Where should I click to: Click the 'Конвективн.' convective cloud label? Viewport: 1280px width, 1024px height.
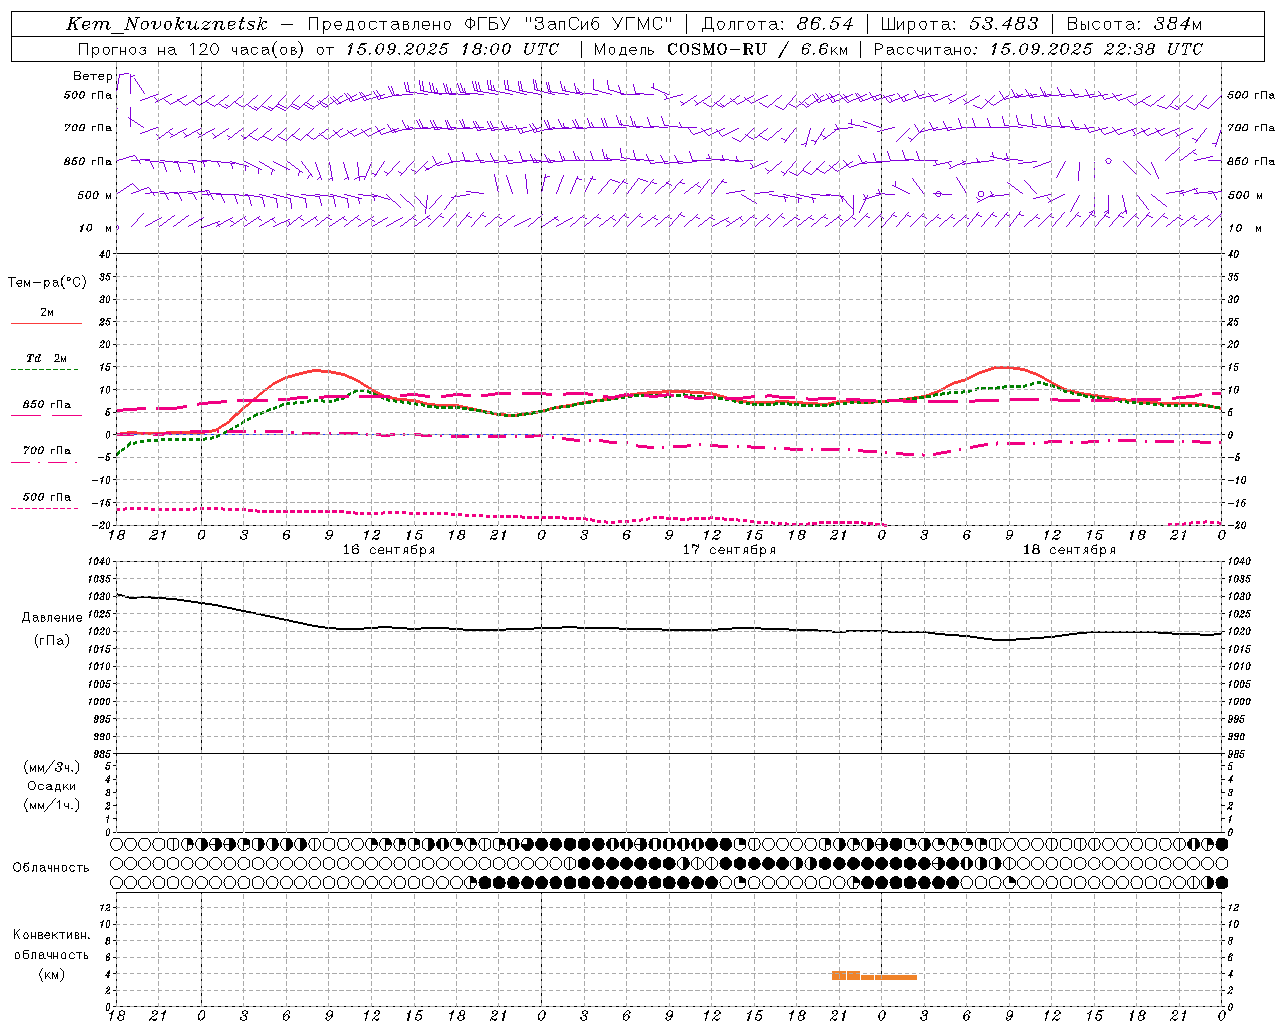point(51,935)
